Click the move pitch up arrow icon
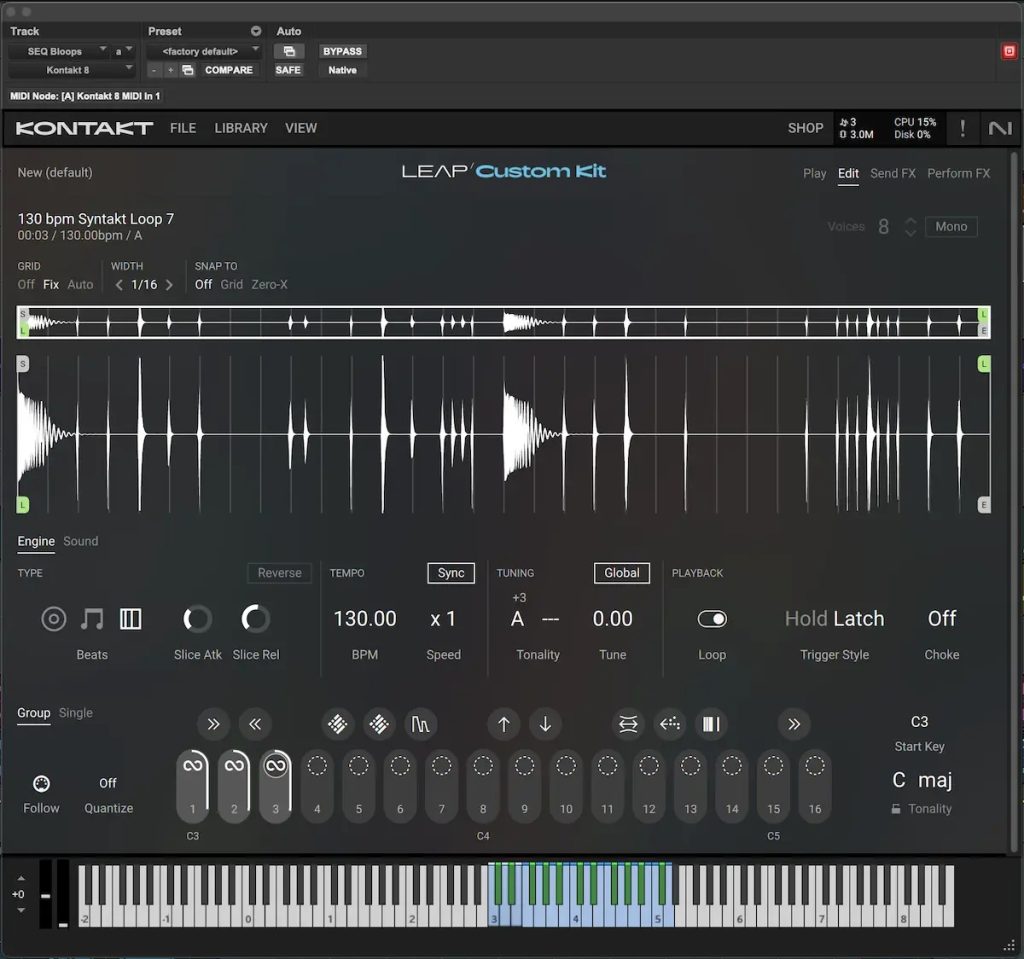Viewport: 1024px width, 959px height. pyautogui.click(x=503, y=724)
